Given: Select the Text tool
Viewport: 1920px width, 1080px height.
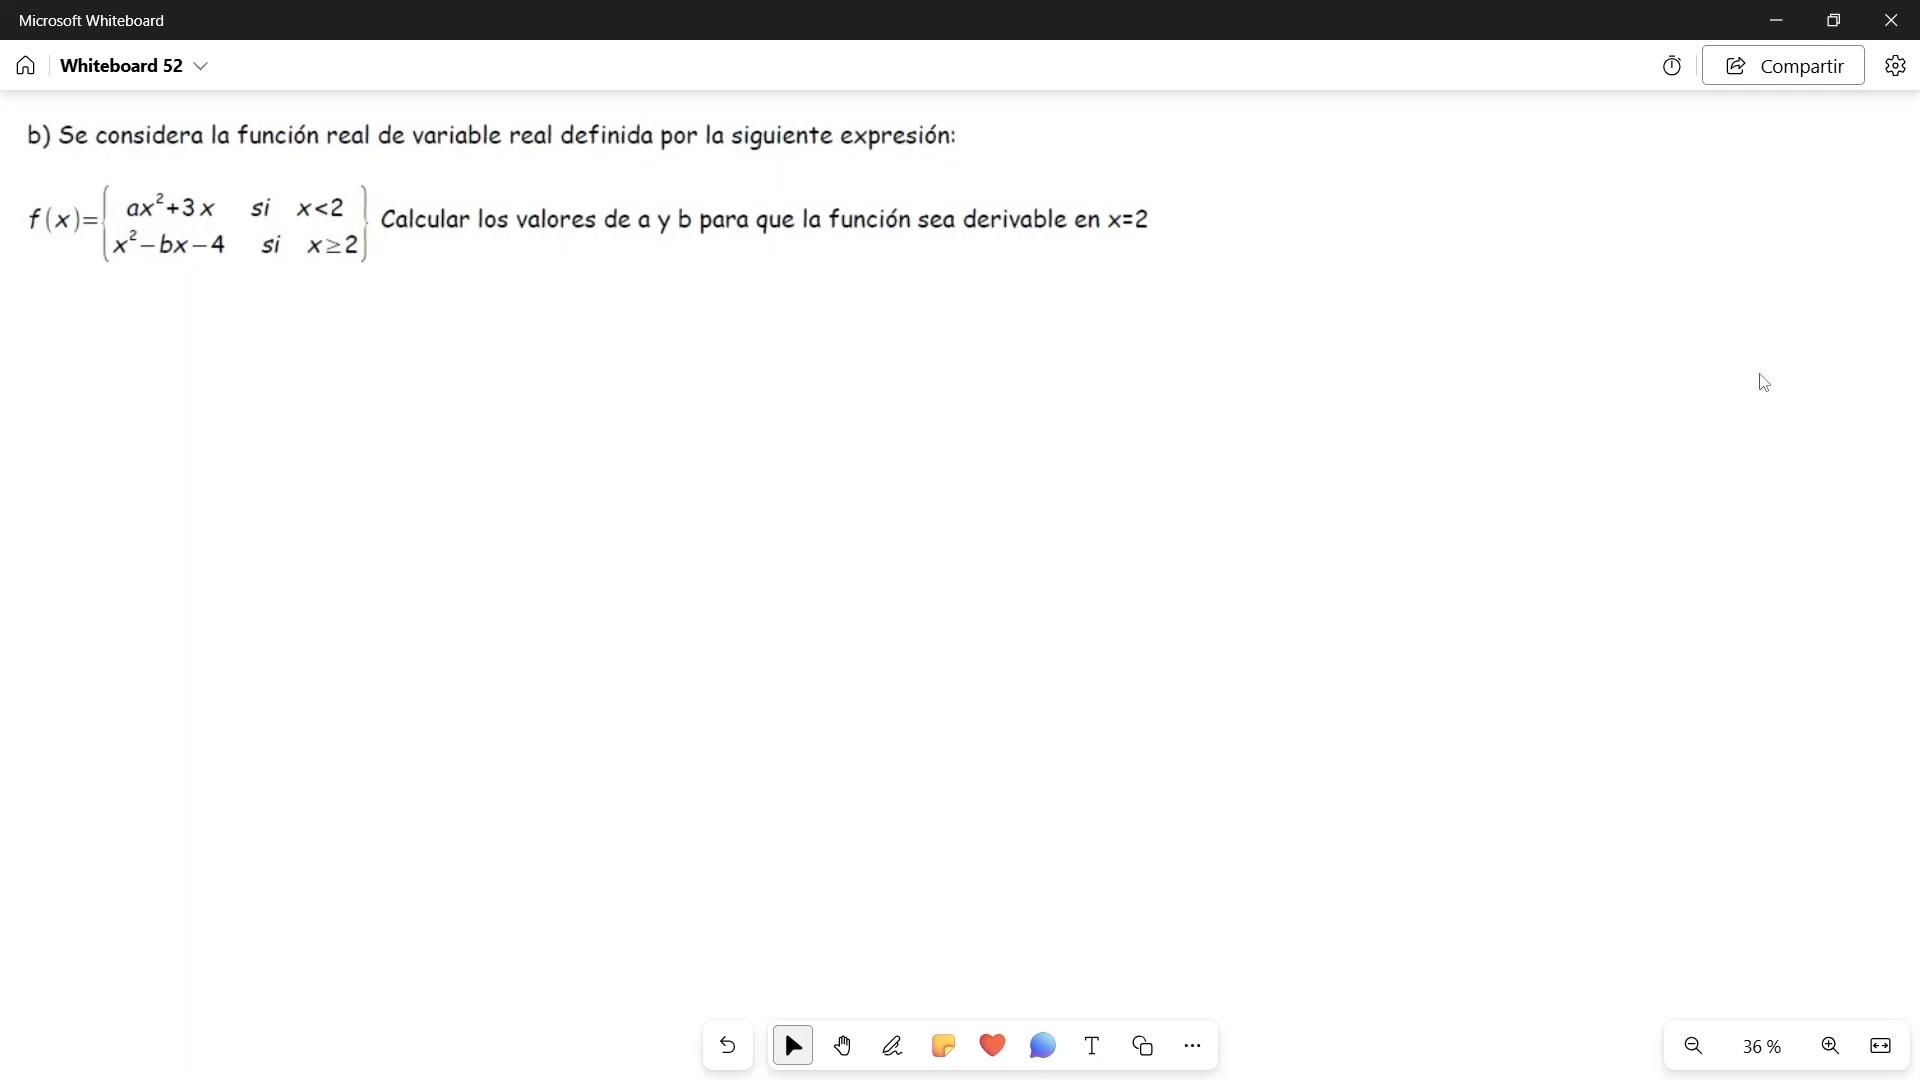Looking at the screenshot, I should point(1092,1046).
